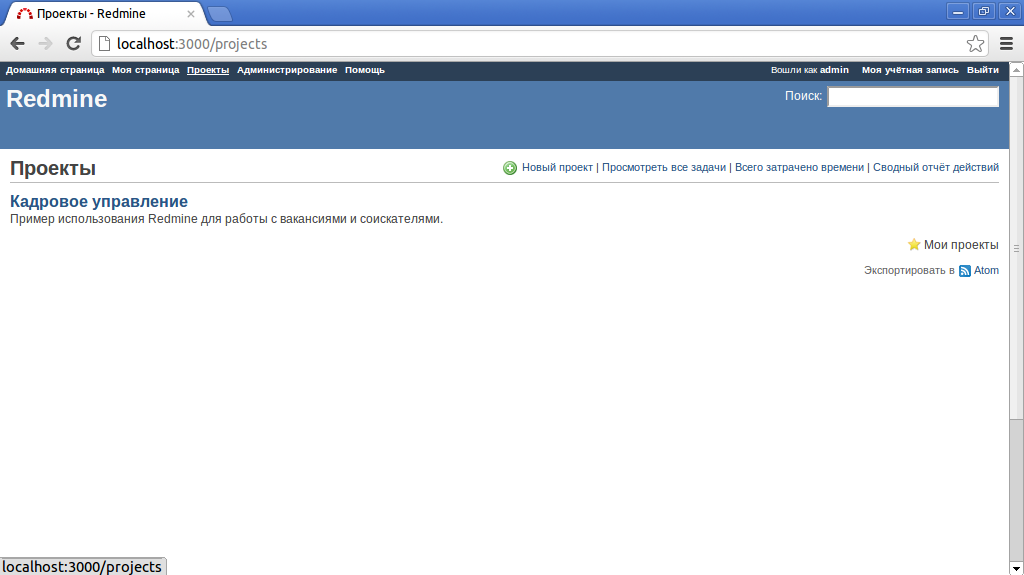
Task: Click the Redmine header title
Action: pyautogui.click(x=57, y=99)
